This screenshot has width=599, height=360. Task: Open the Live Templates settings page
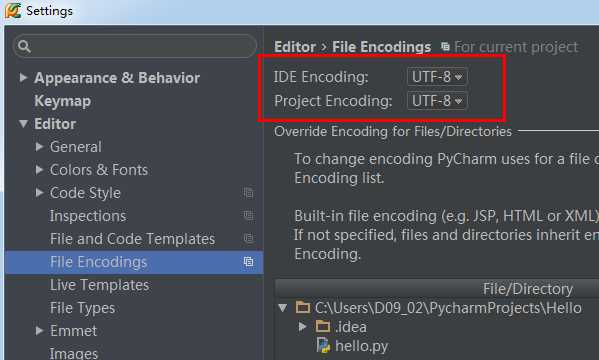point(99,285)
